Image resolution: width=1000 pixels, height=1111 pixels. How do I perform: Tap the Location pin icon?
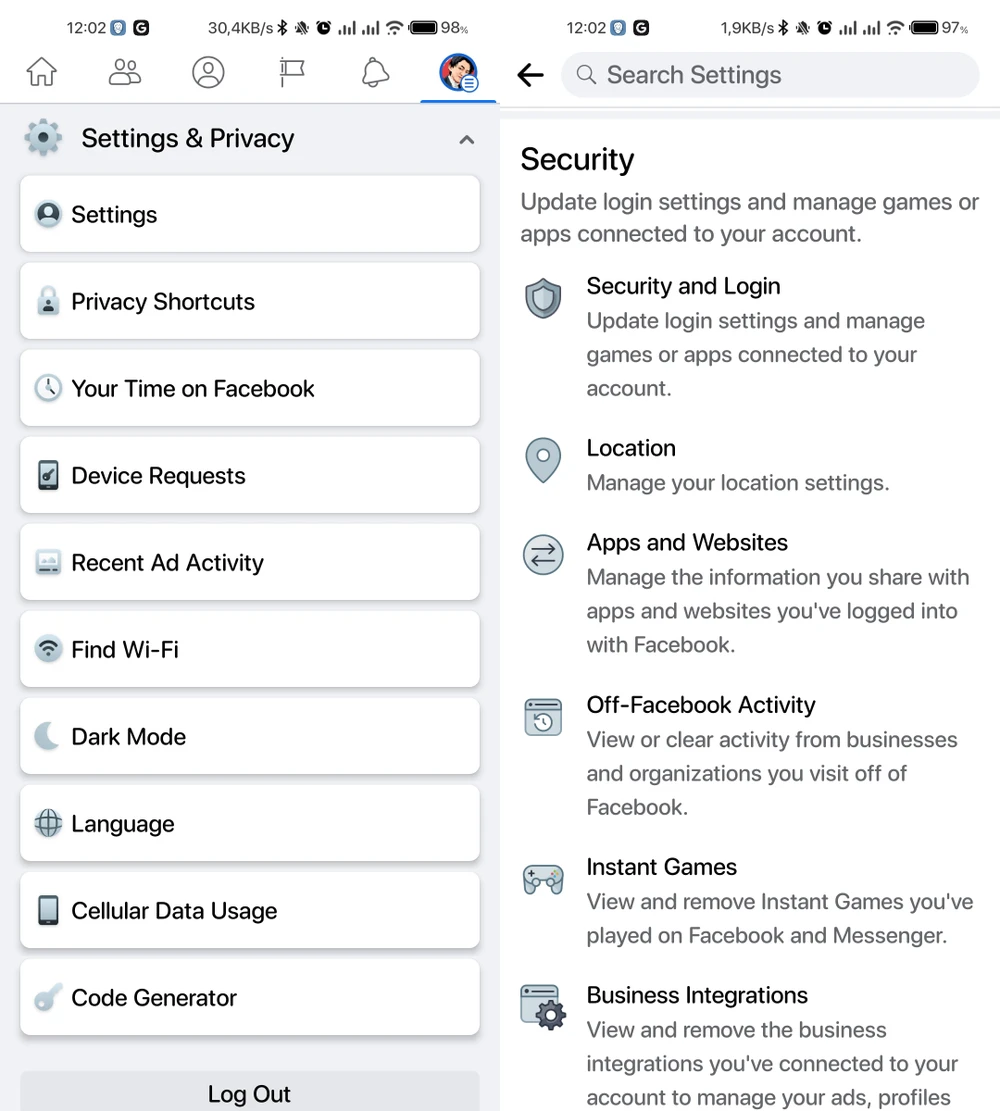point(543,460)
